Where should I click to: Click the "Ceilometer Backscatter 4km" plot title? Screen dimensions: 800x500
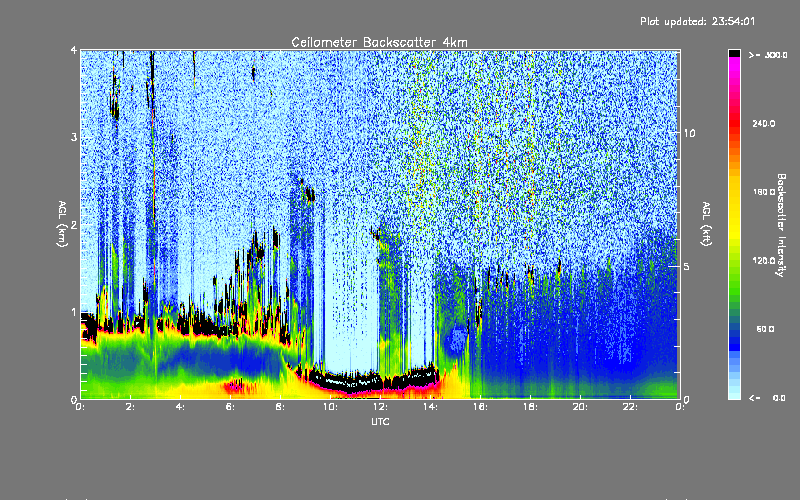[x=379, y=42]
